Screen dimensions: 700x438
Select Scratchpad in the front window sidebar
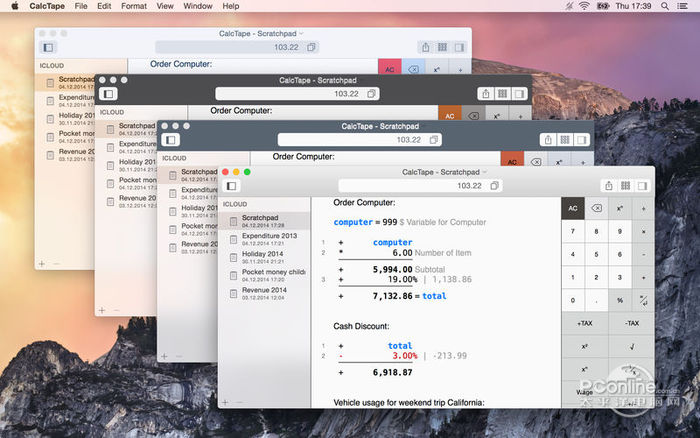point(264,221)
